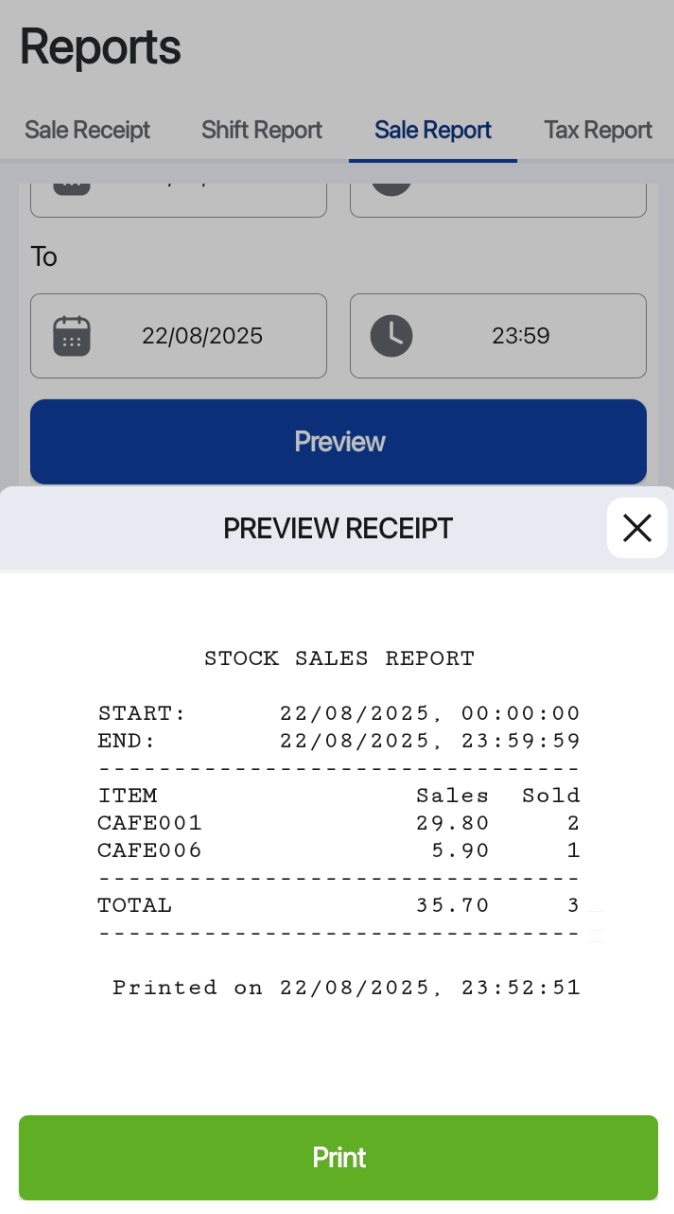
Task: Switch to the Sale Receipt tab
Action: tap(88, 130)
